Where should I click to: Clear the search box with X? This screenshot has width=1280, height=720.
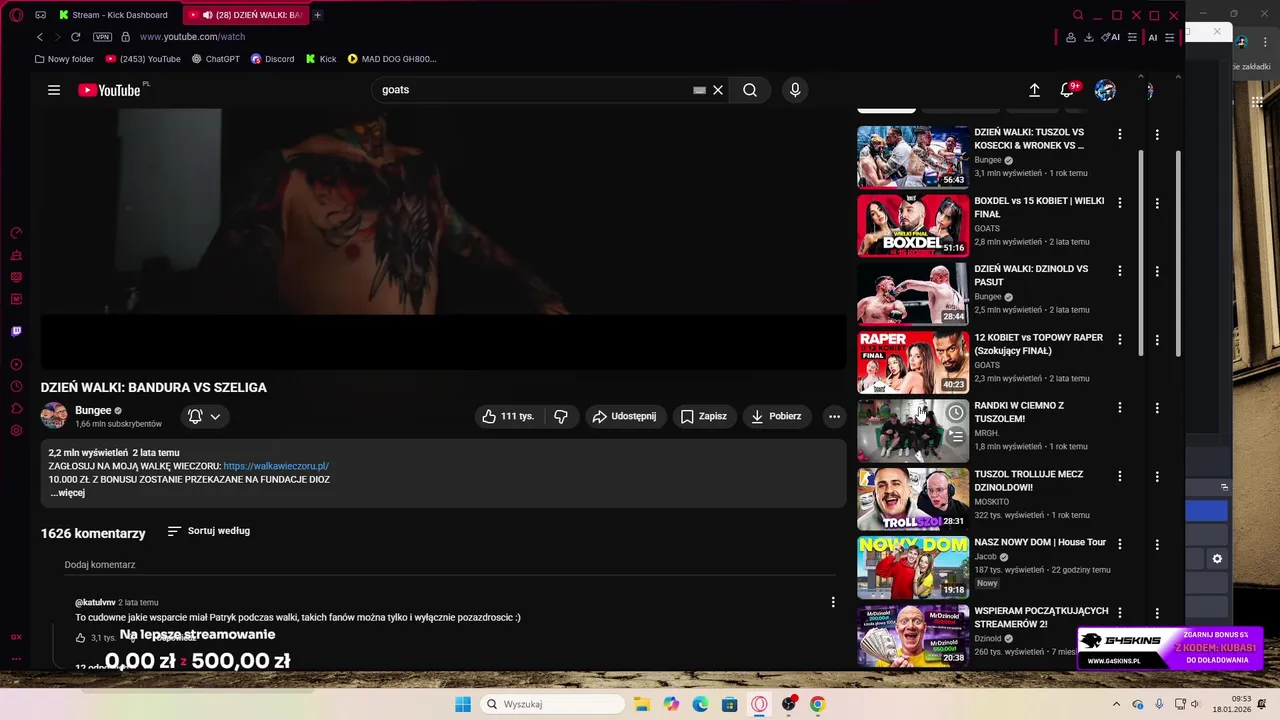tap(718, 90)
